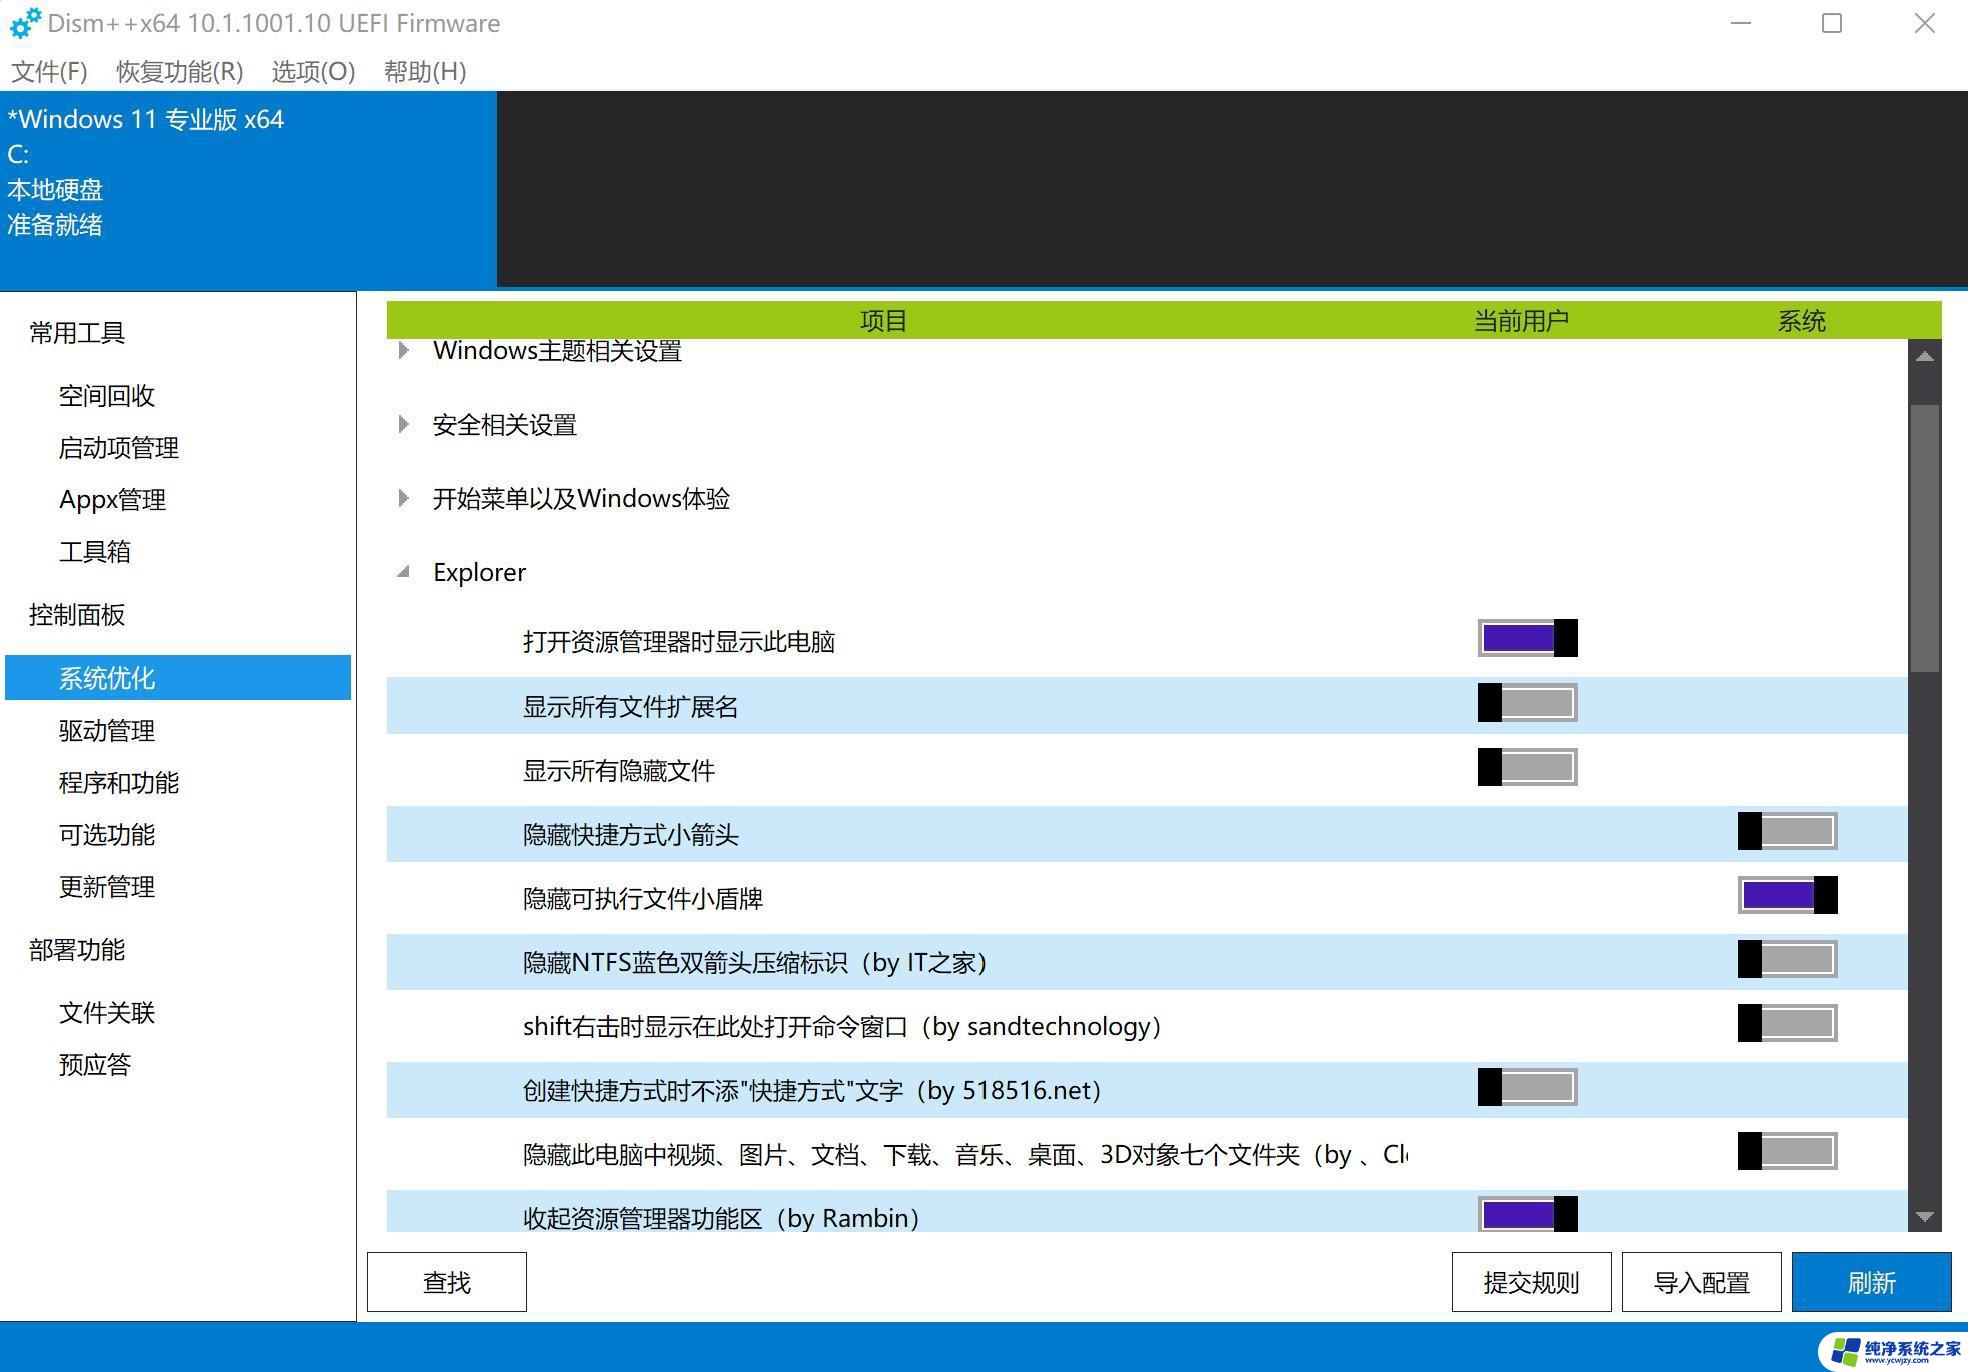Turn on 隐藏快捷方式小箭头 switch
The width and height of the screenshot is (1968, 1372).
pos(1787,831)
